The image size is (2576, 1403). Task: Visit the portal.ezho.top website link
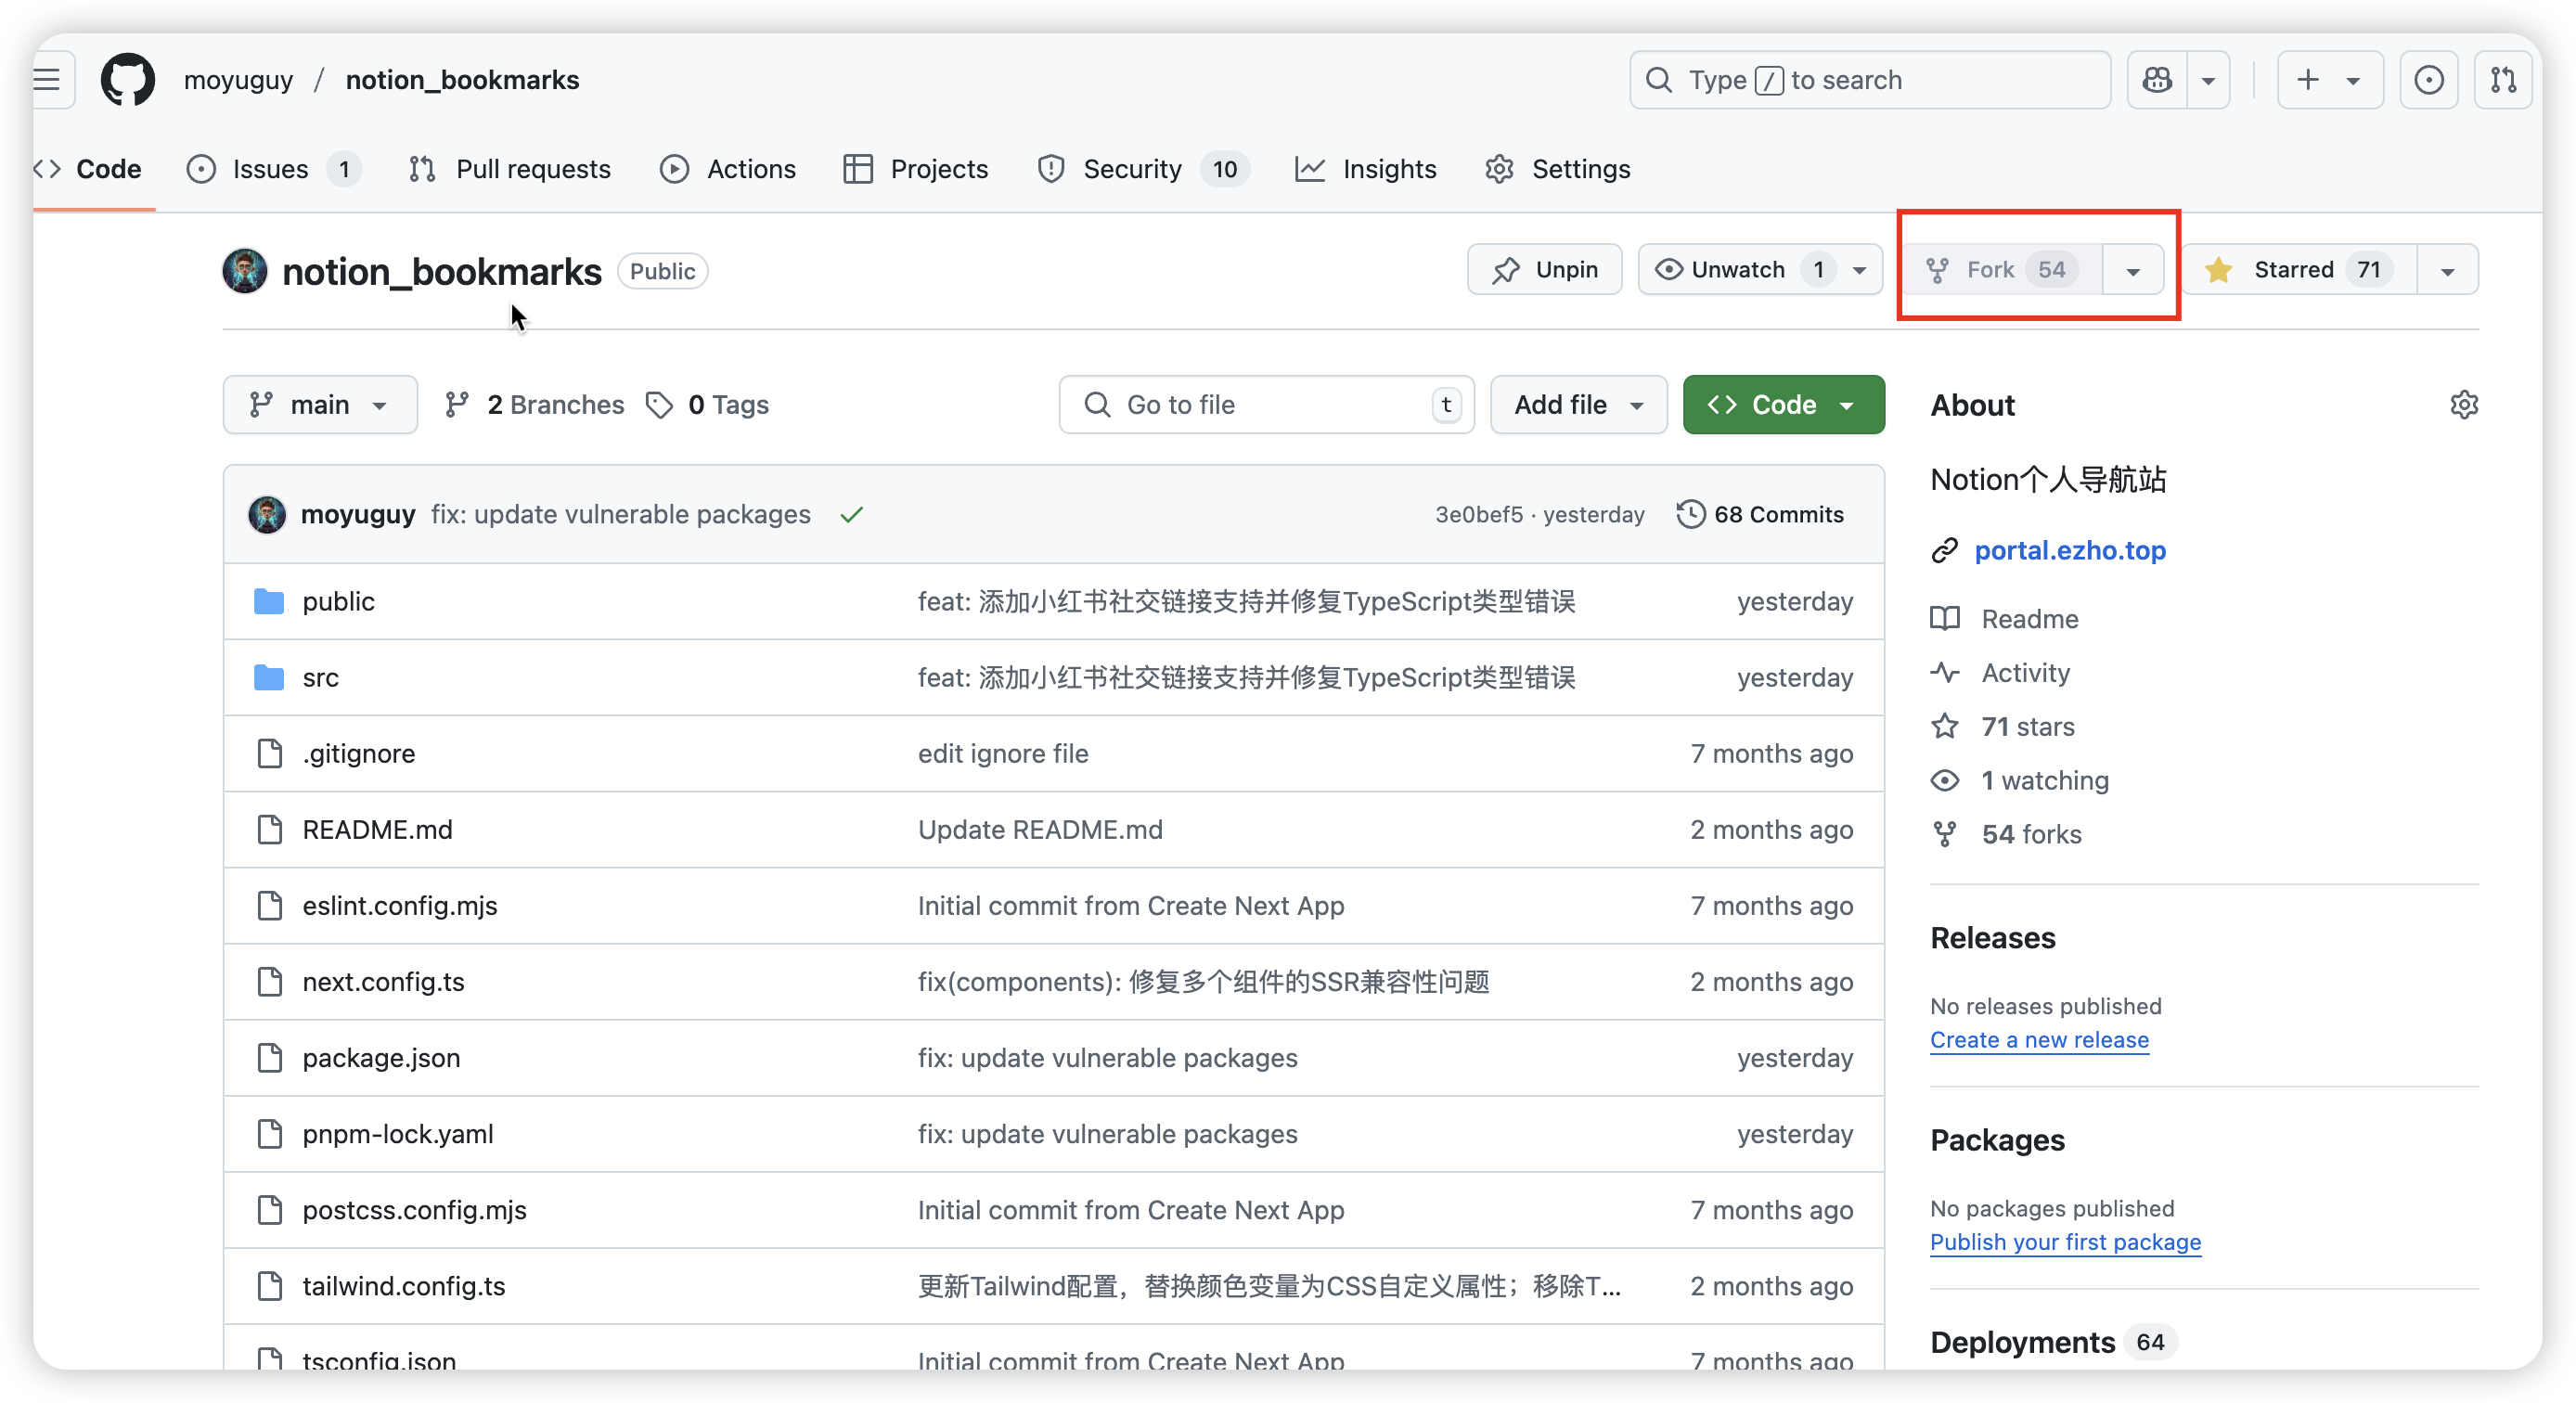click(x=2070, y=550)
